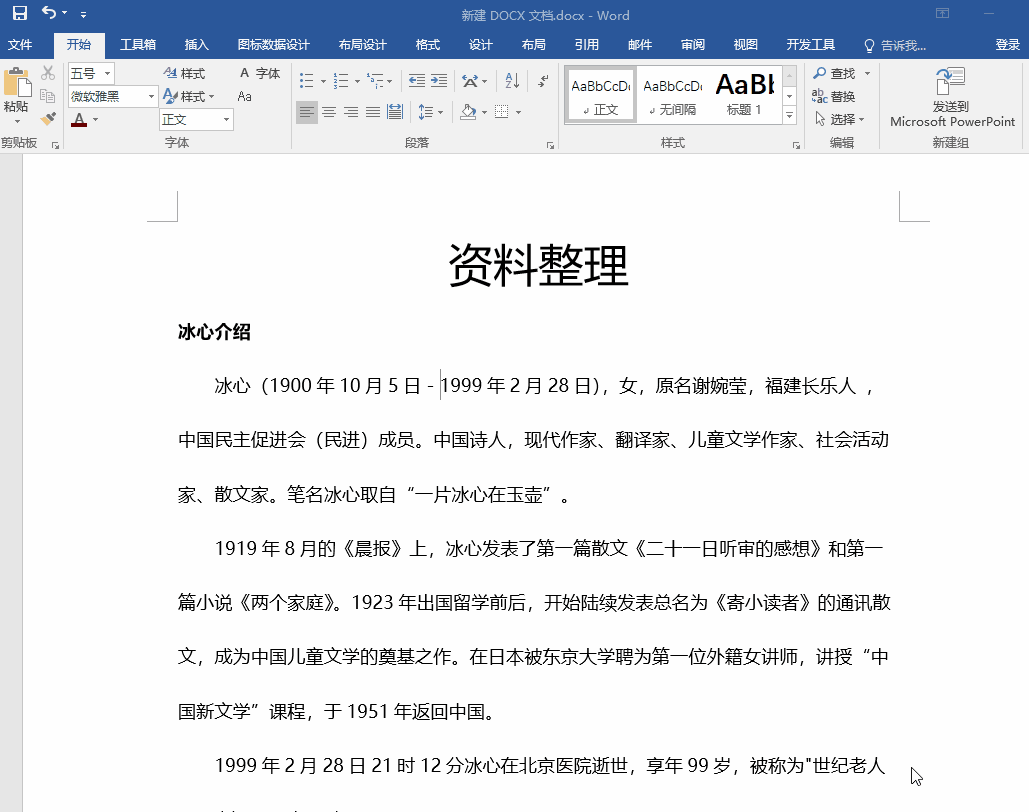Open font color dropdown arrow
This screenshot has height=812, width=1029.
pyautogui.click(x=96, y=119)
